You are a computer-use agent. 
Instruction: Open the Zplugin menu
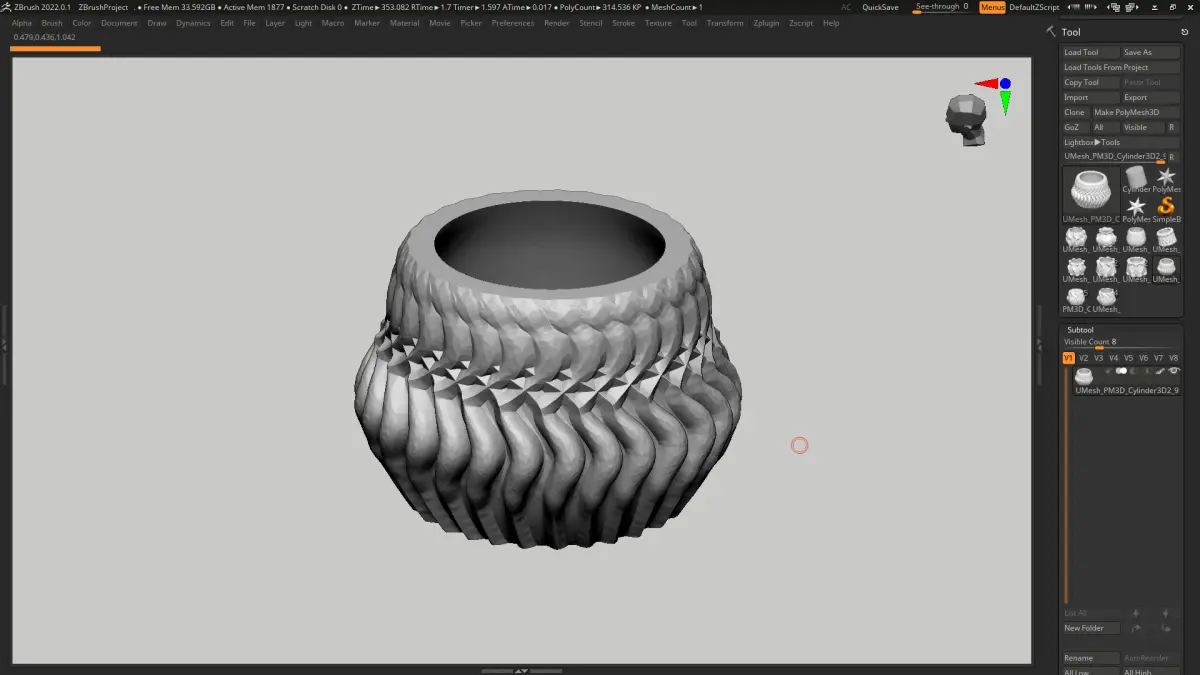(766, 23)
